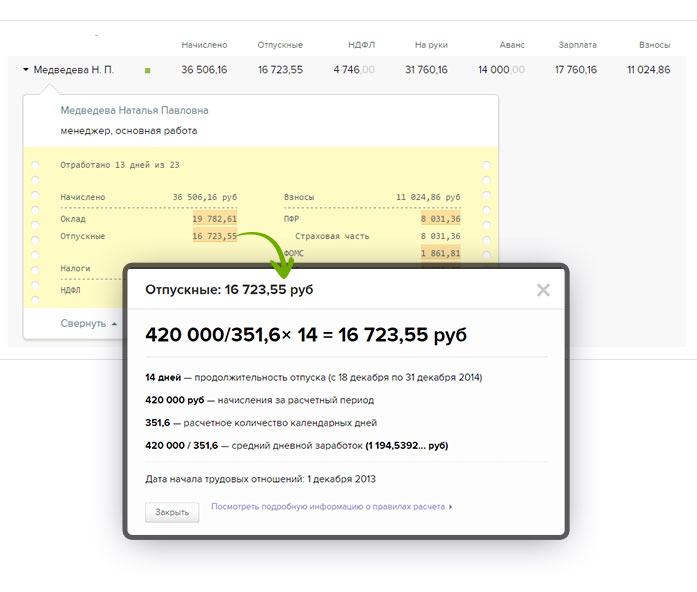Open the detailed calculation rules link
697x592 pixels.
pos(328,507)
